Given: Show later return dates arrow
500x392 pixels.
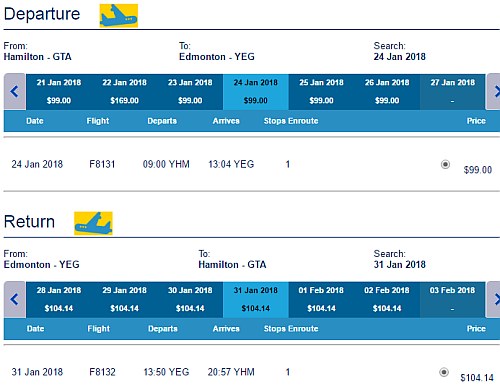Looking at the screenshot, I should point(494,299).
